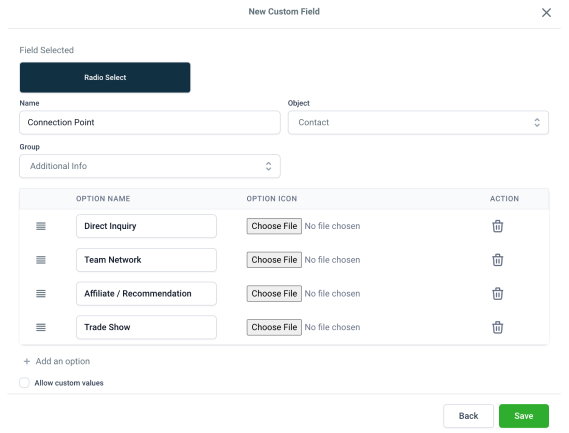
Task: Choose File for Affiliate / Recommendation icon
Action: click(274, 294)
